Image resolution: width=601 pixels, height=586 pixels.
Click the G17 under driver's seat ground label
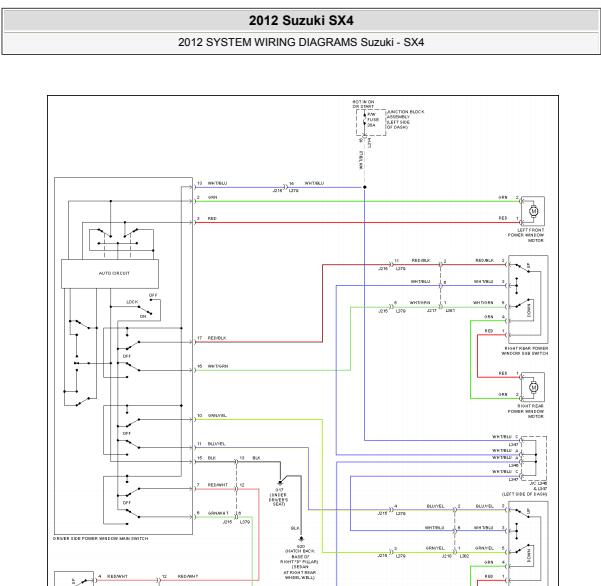(279, 497)
